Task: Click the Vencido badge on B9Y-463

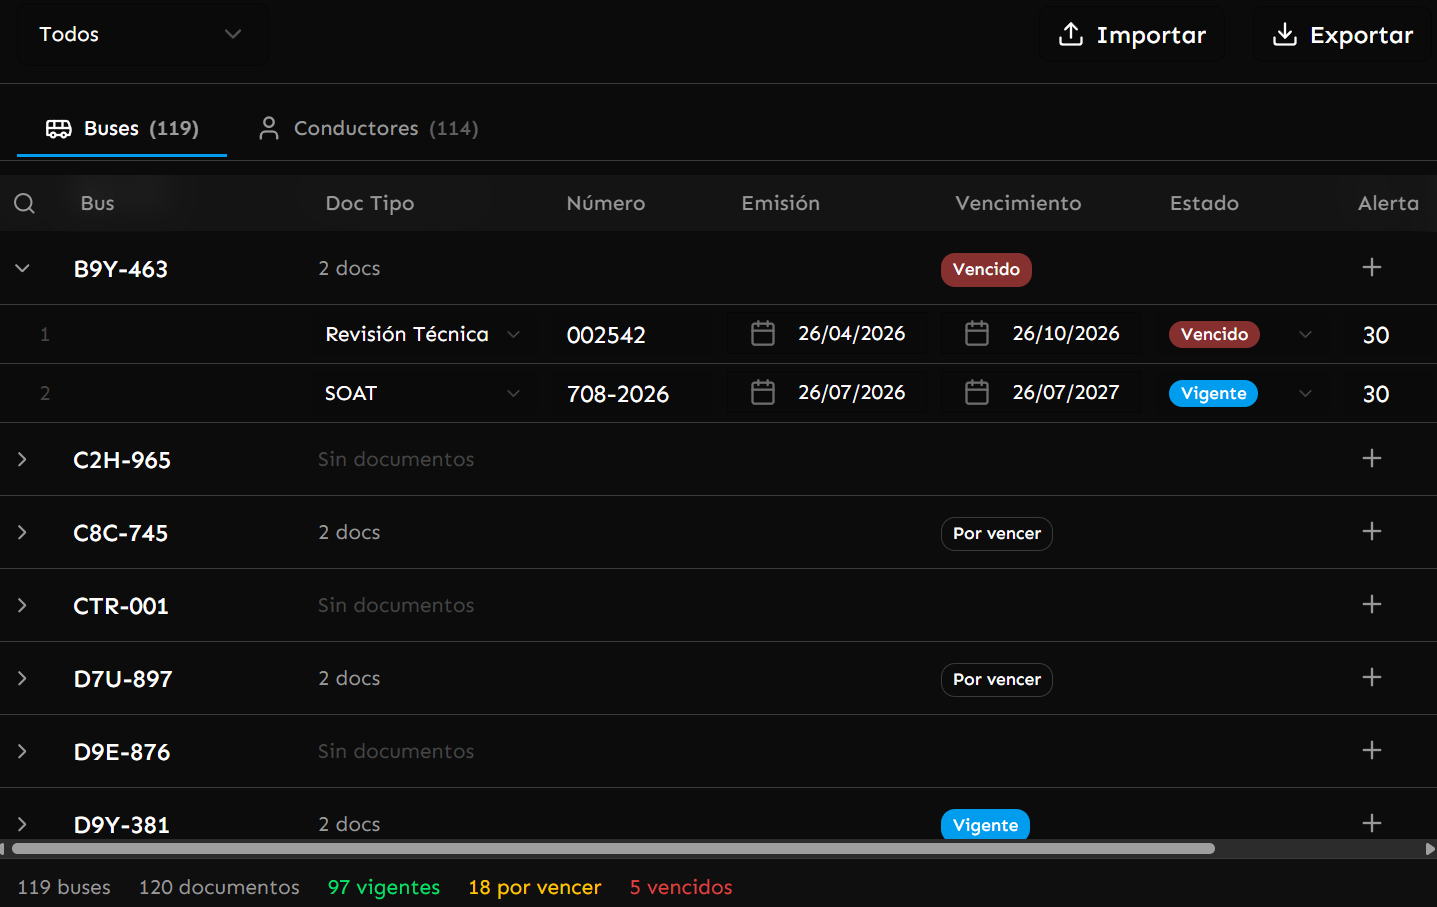Action: click(986, 269)
